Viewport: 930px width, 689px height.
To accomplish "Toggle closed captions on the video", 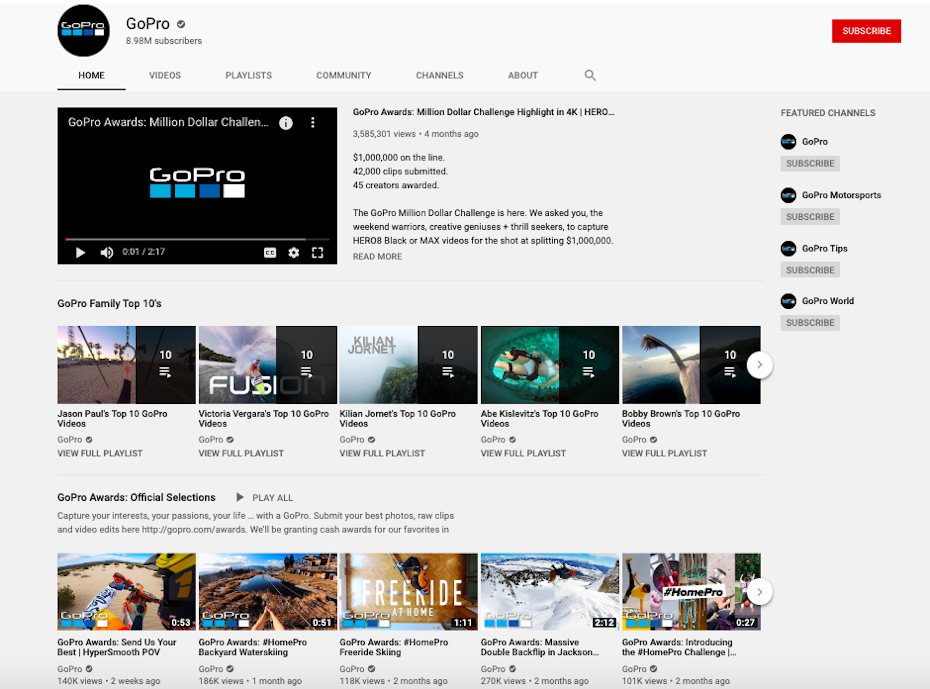I will pos(270,253).
